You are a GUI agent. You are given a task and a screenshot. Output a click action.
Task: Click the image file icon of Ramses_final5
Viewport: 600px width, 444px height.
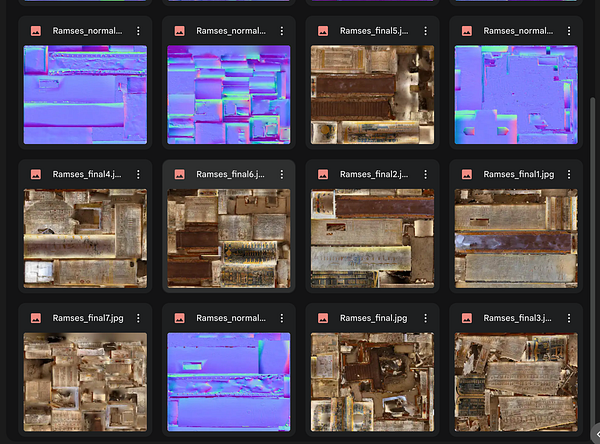point(323,31)
